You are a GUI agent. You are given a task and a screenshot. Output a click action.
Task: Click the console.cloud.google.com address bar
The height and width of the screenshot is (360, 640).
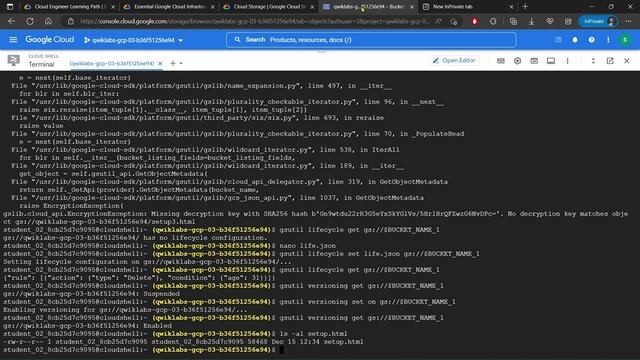pos(255,21)
